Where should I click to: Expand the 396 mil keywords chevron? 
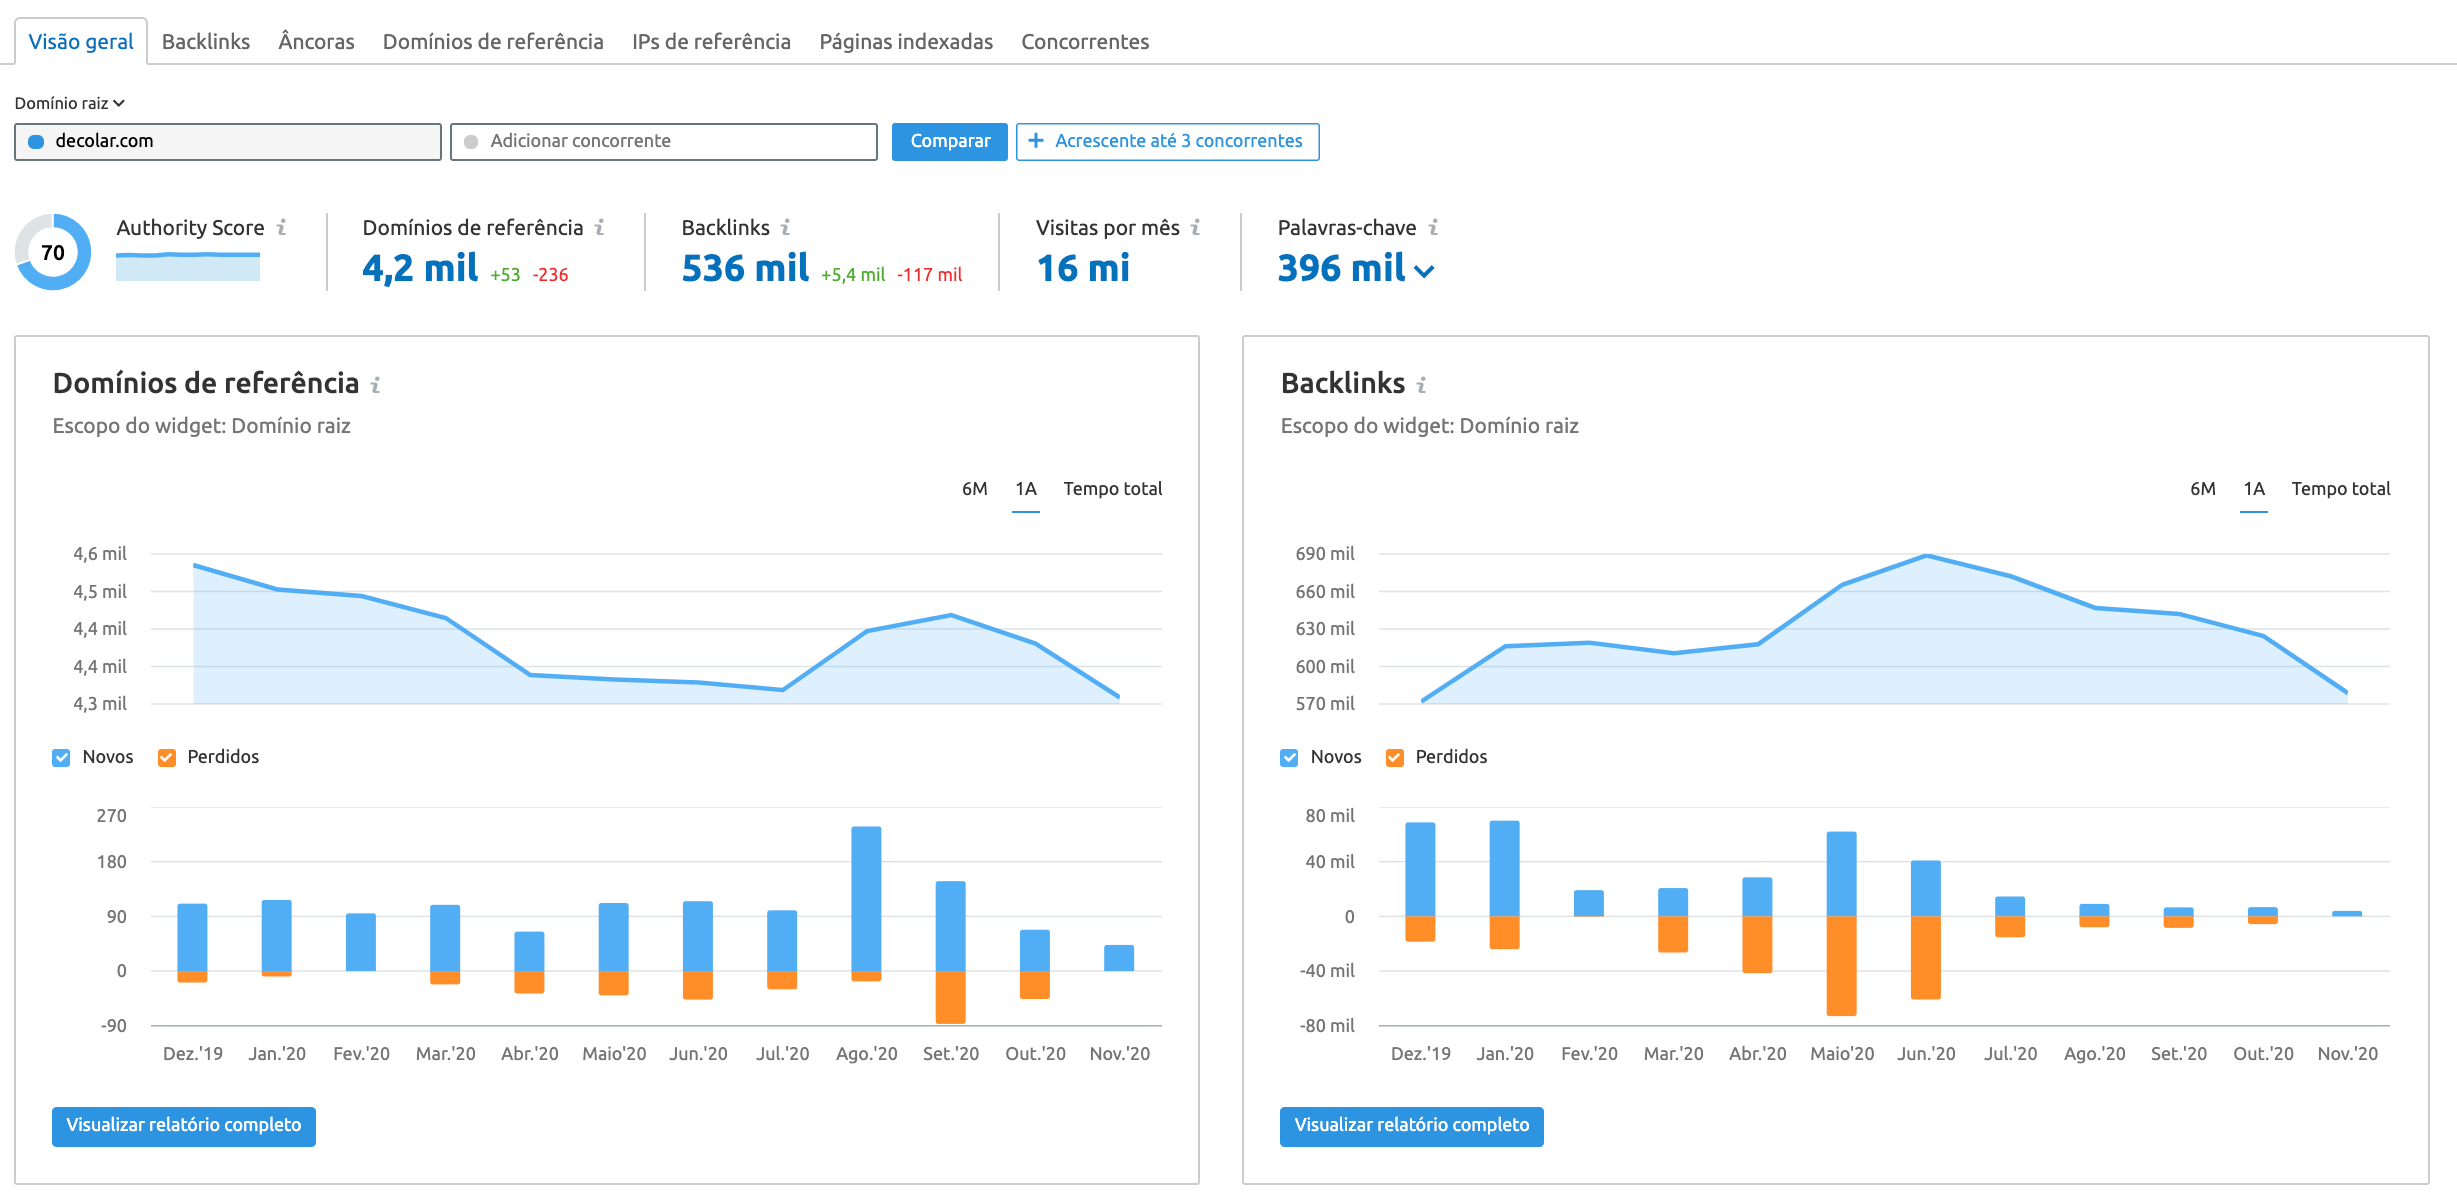[x=1426, y=271]
